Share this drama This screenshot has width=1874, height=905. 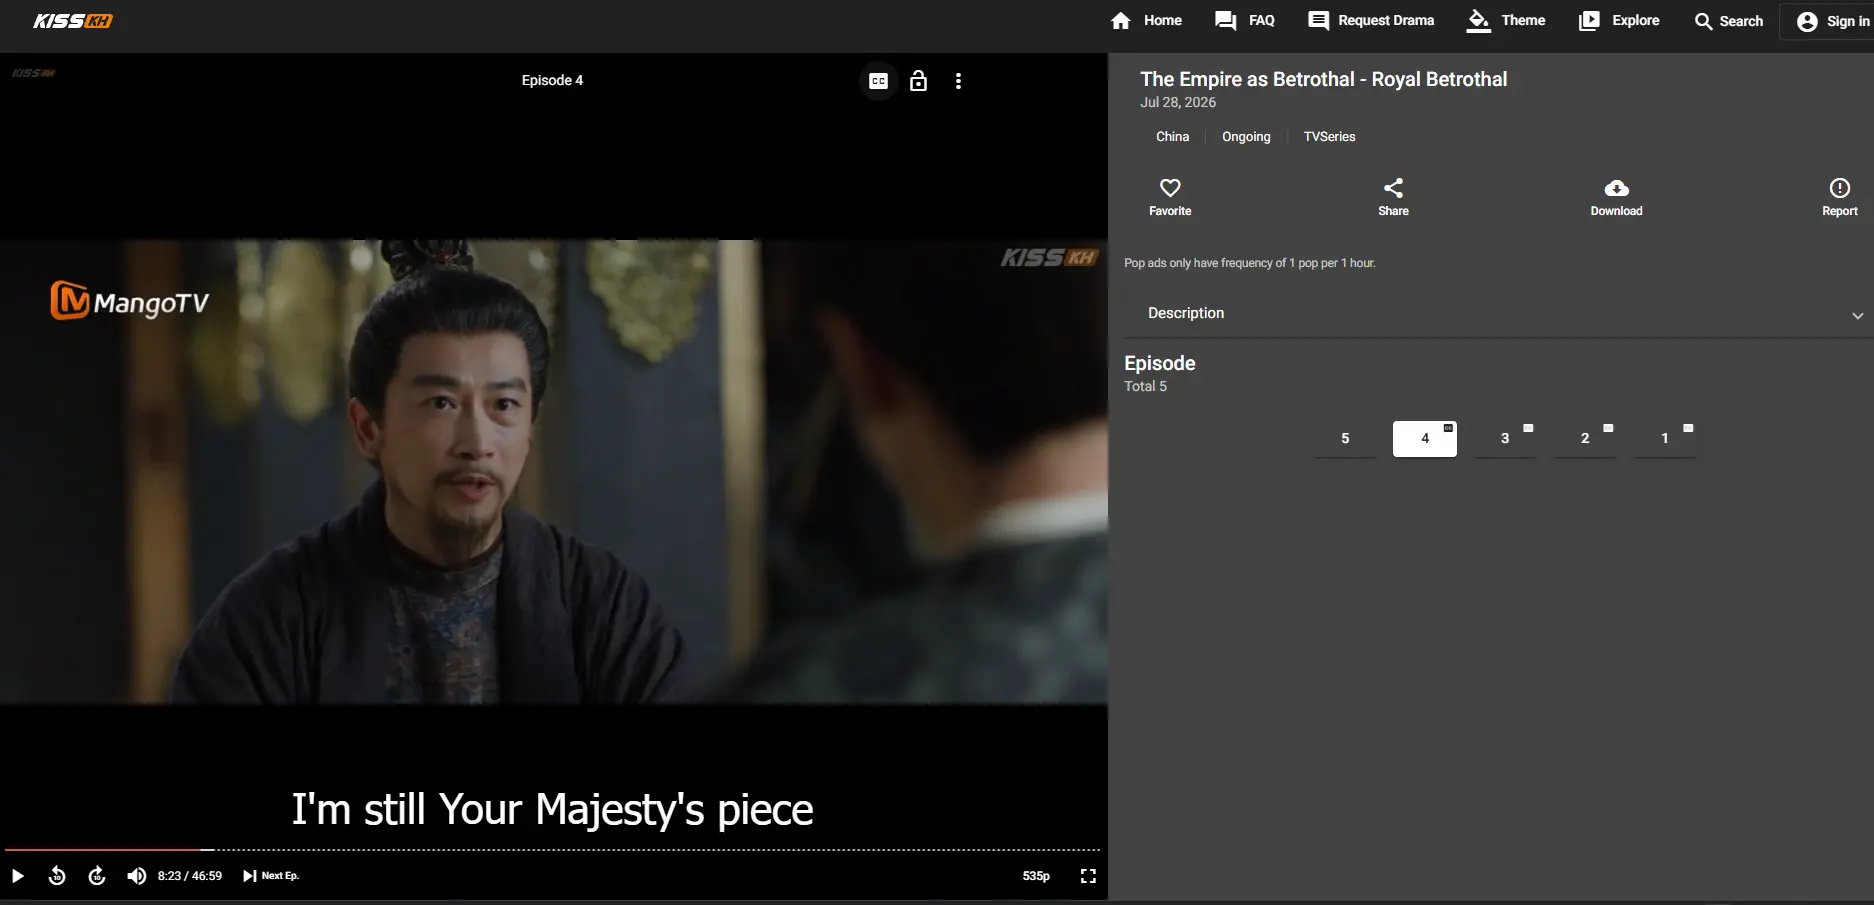(1393, 197)
